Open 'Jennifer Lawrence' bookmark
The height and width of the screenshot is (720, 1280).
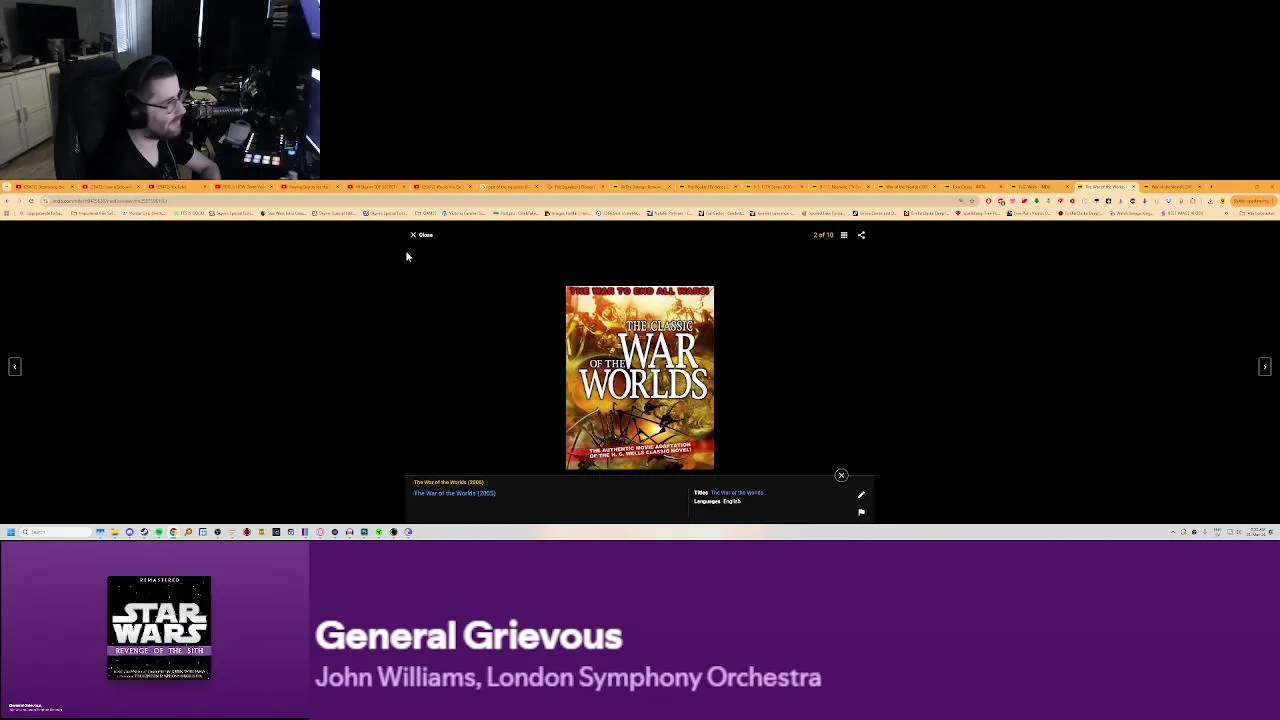pyautogui.click(x=773, y=213)
